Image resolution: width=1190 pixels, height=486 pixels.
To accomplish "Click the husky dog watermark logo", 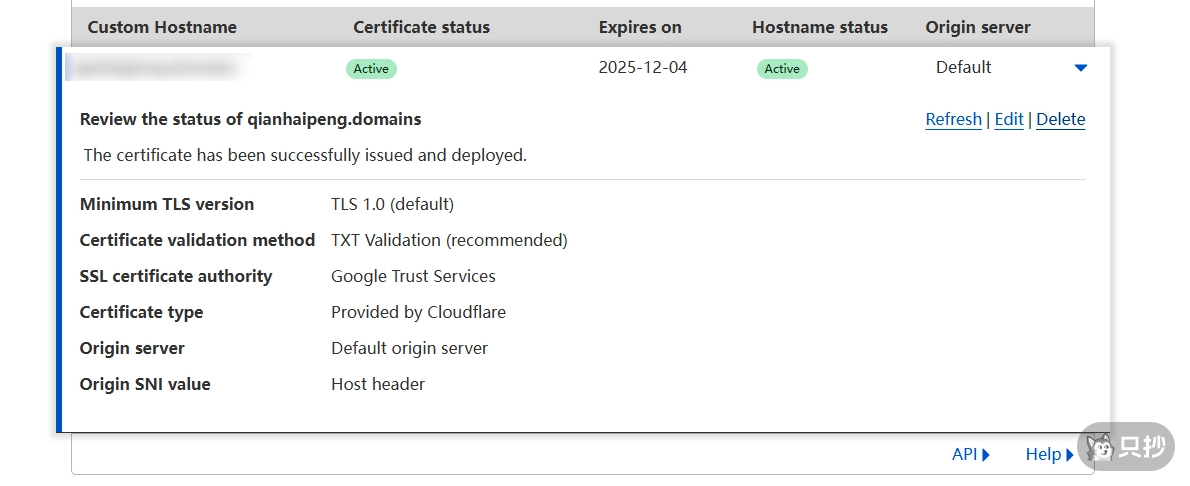I will tap(1102, 447).
